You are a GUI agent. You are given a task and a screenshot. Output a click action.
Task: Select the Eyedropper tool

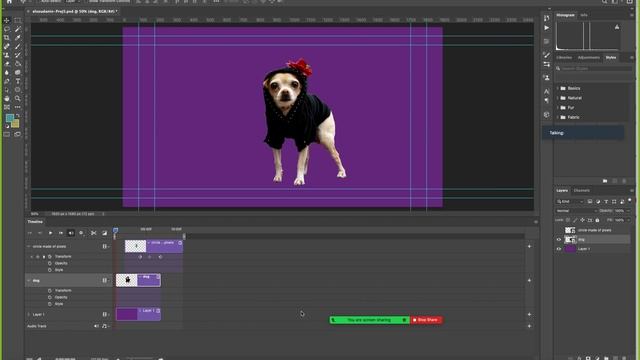click(x=18, y=38)
